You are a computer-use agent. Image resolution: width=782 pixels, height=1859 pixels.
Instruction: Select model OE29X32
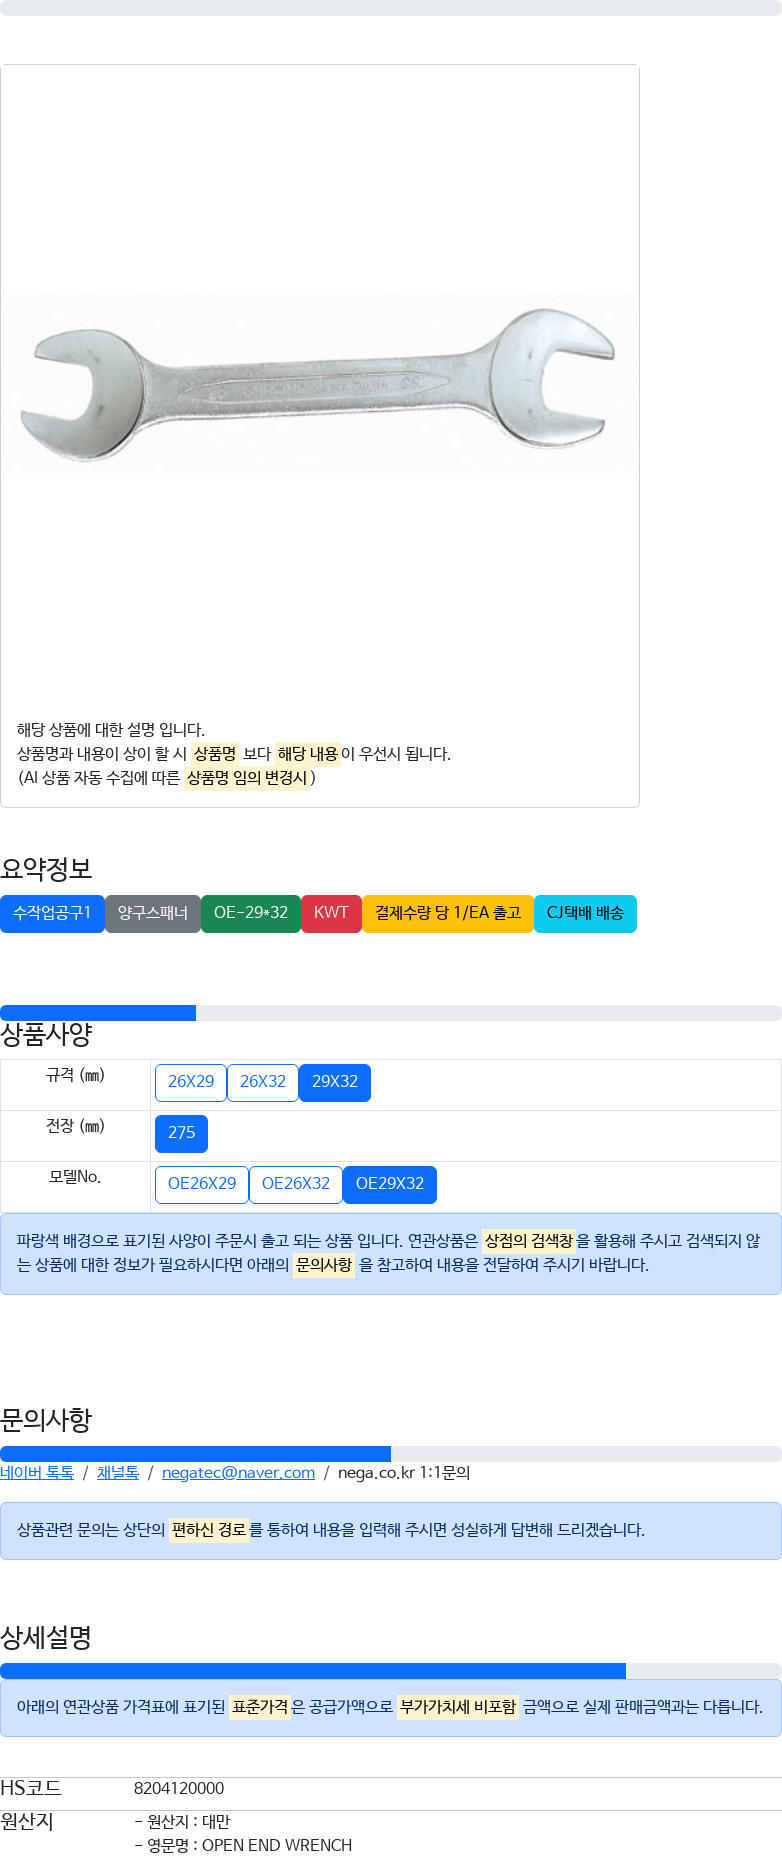coord(390,1184)
